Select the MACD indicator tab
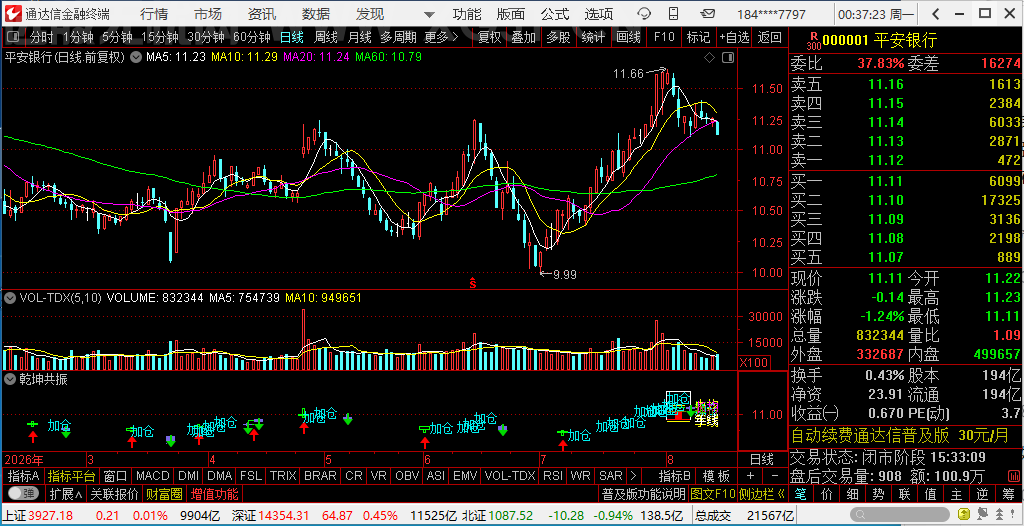 (x=153, y=476)
